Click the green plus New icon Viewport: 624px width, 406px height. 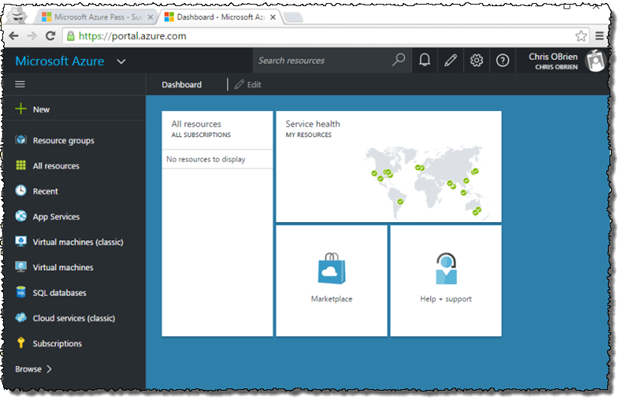pyautogui.click(x=21, y=109)
